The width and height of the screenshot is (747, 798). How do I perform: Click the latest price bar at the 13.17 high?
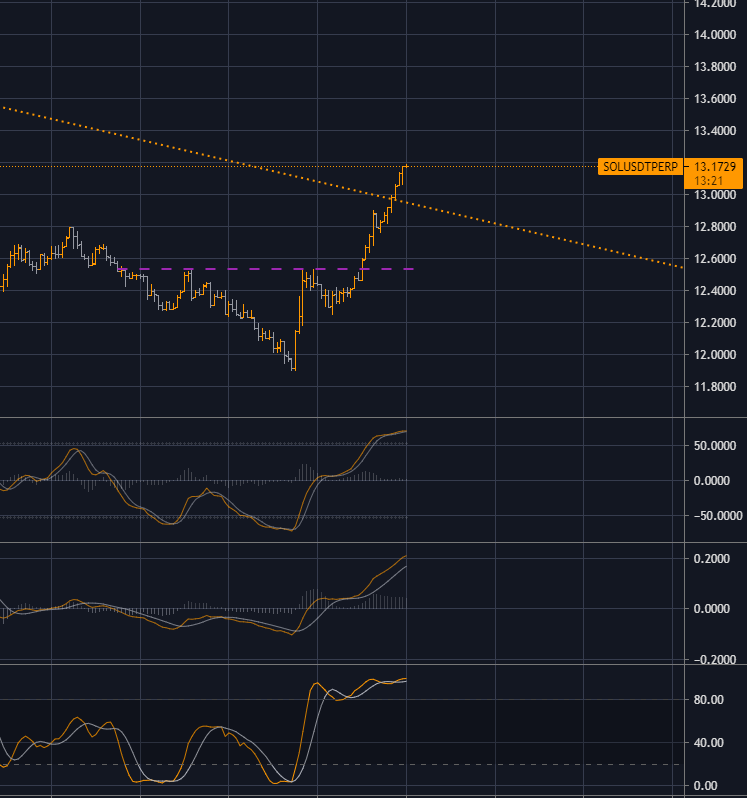coord(405,168)
